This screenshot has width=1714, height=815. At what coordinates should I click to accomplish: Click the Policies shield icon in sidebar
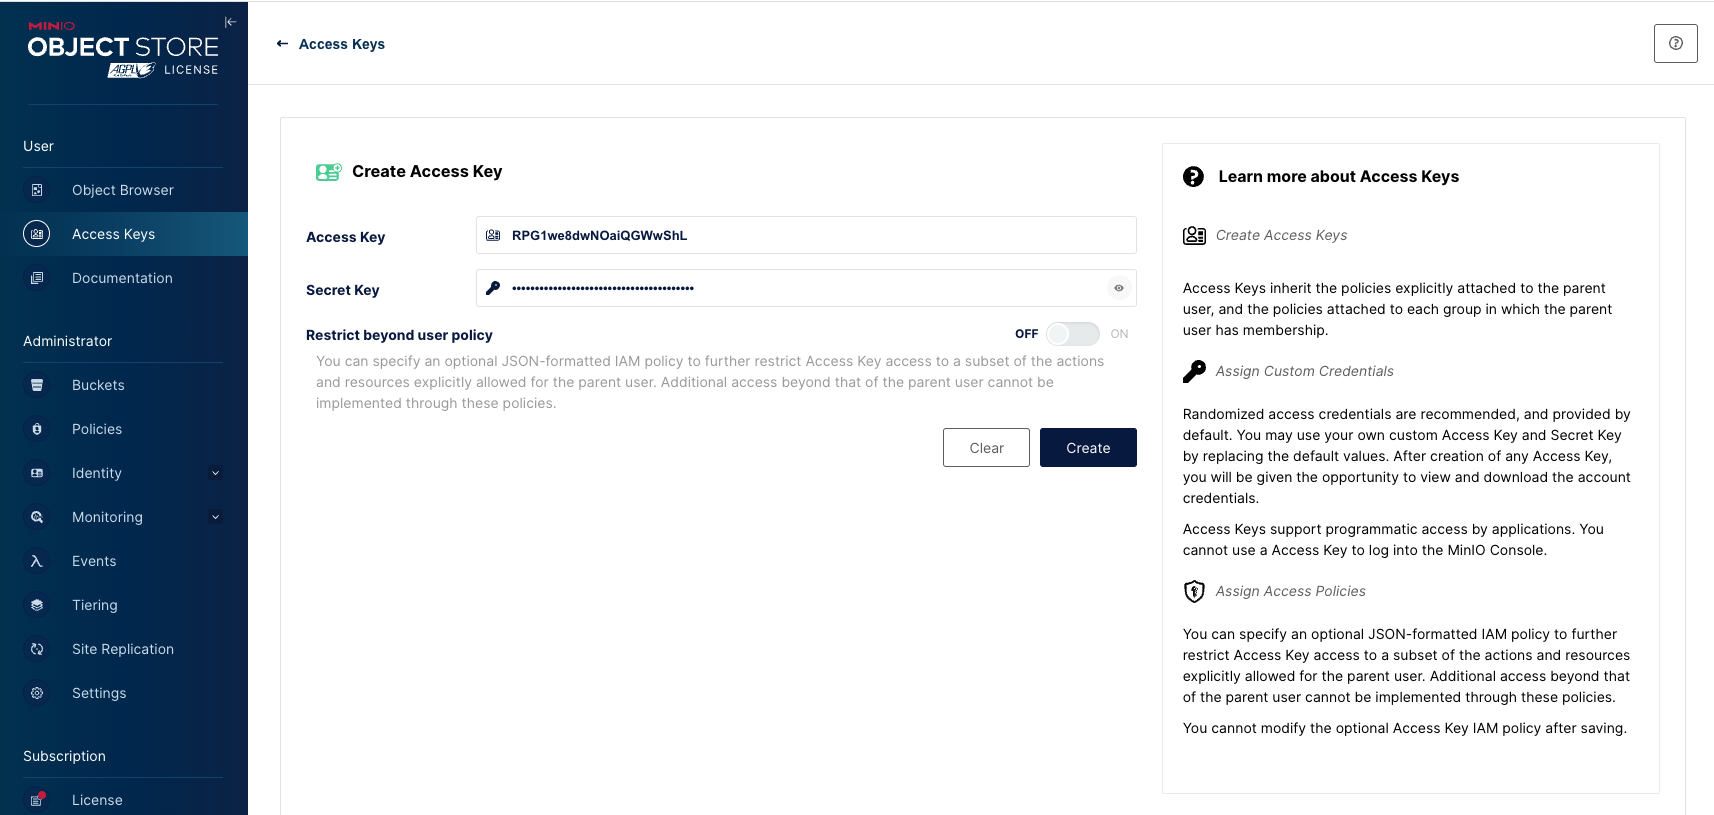[37, 429]
